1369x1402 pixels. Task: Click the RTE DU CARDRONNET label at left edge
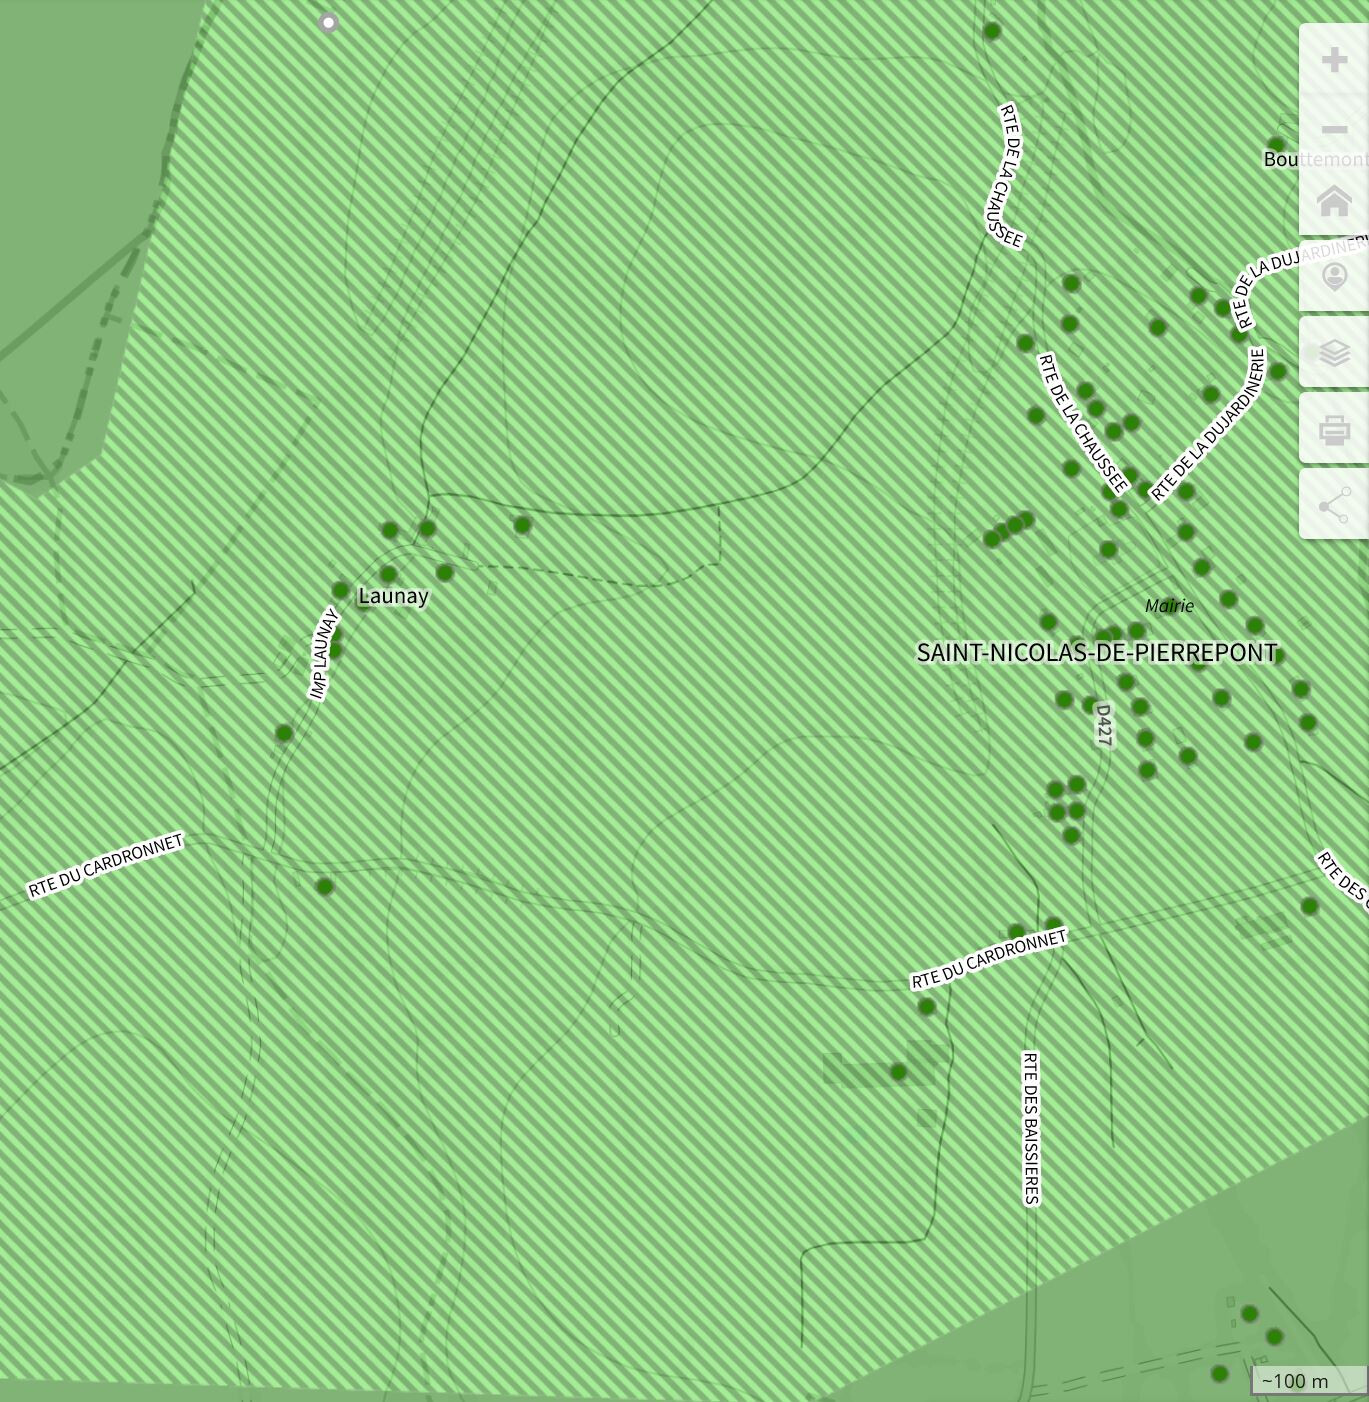tap(106, 865)
